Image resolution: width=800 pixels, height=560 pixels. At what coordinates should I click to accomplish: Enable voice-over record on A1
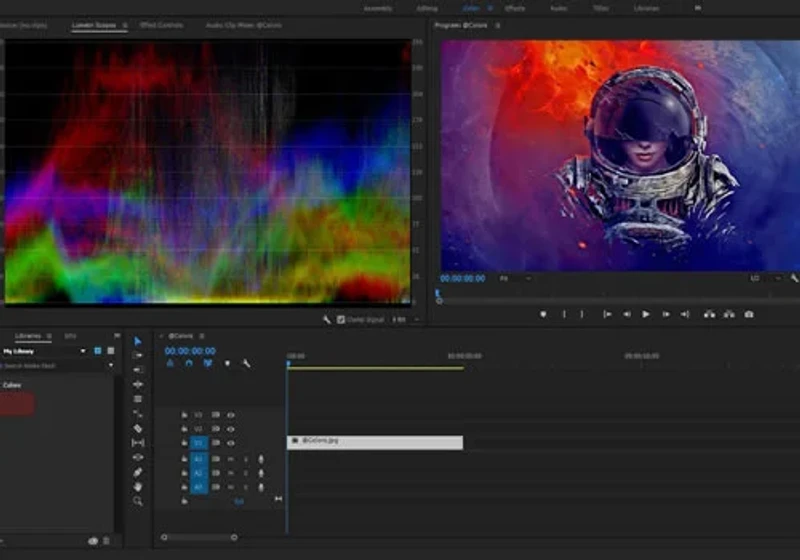(x=261, y=459)
